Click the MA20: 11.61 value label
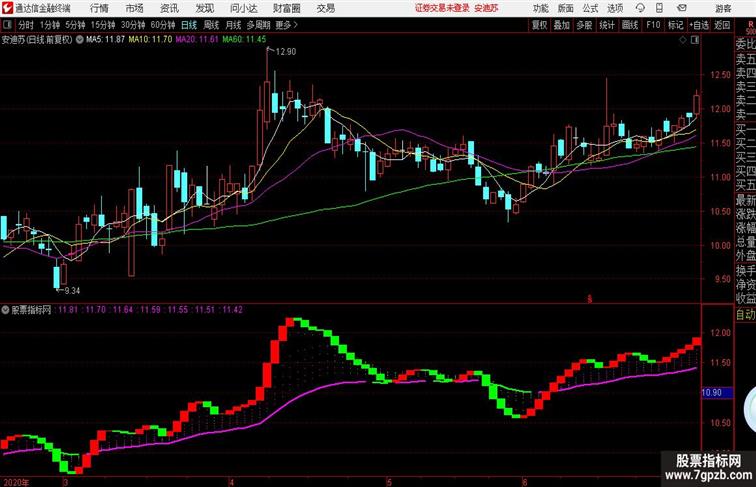 coord(197,40)
